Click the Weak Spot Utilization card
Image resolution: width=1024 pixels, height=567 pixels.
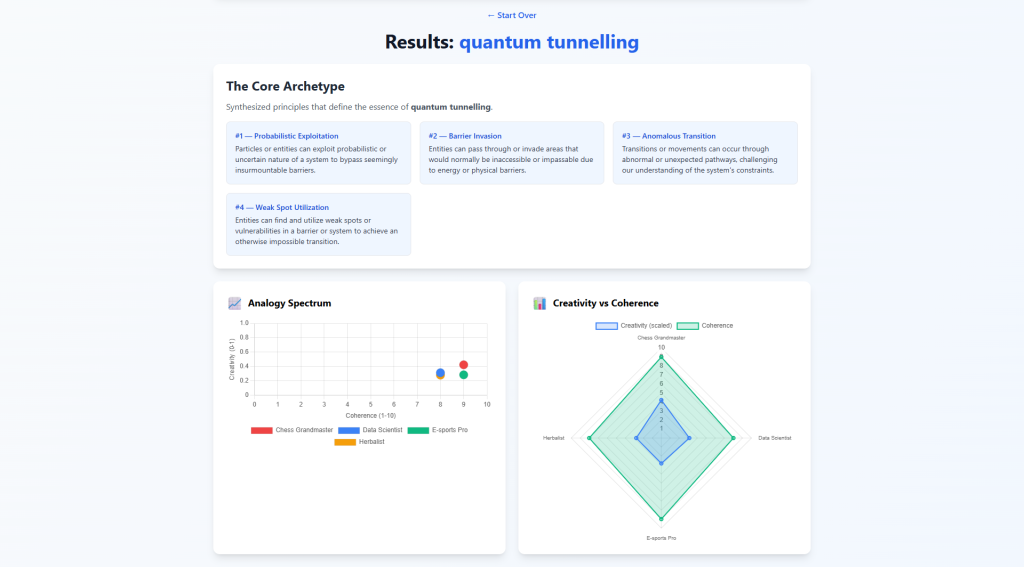(318, 224)
